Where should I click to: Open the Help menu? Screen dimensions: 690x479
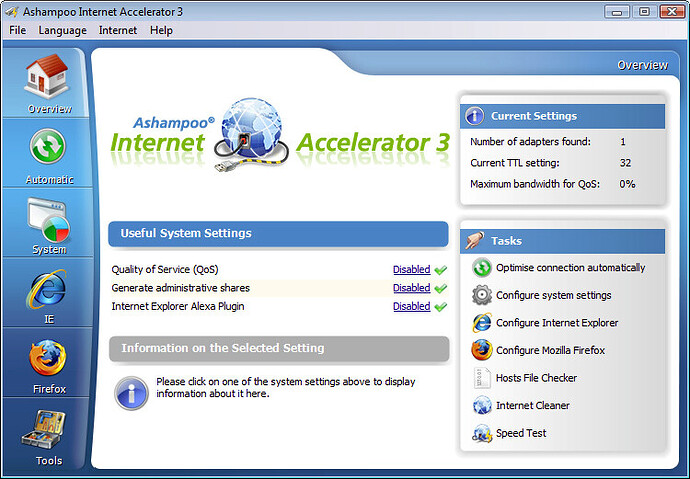(161, 30)
